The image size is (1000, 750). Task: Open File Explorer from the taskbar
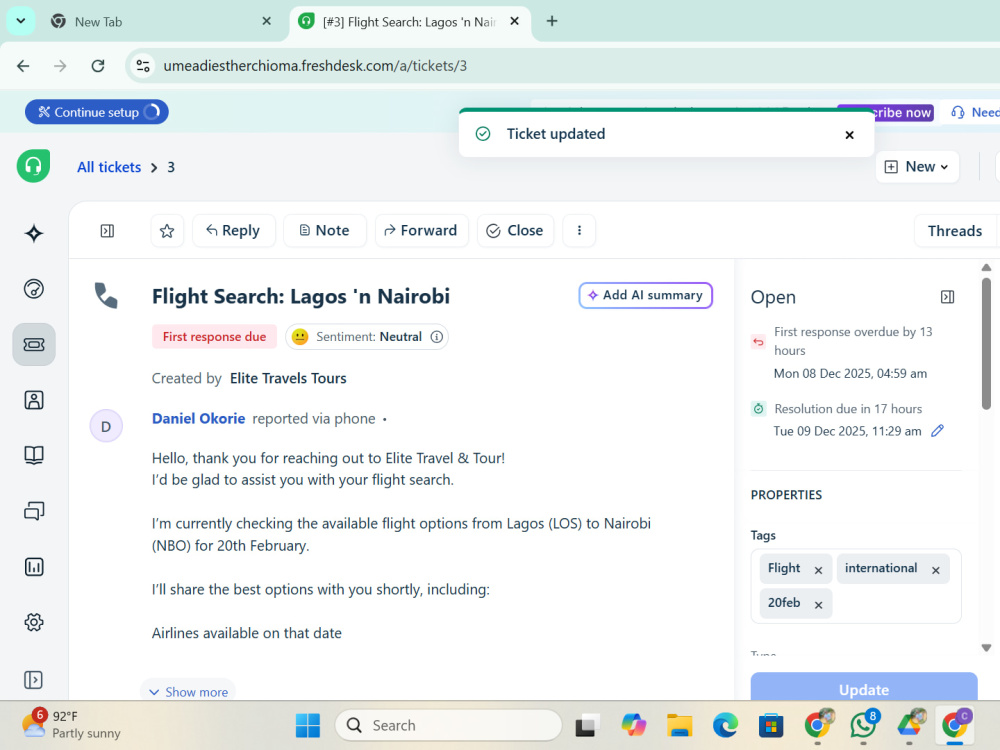tap(680, 725)
